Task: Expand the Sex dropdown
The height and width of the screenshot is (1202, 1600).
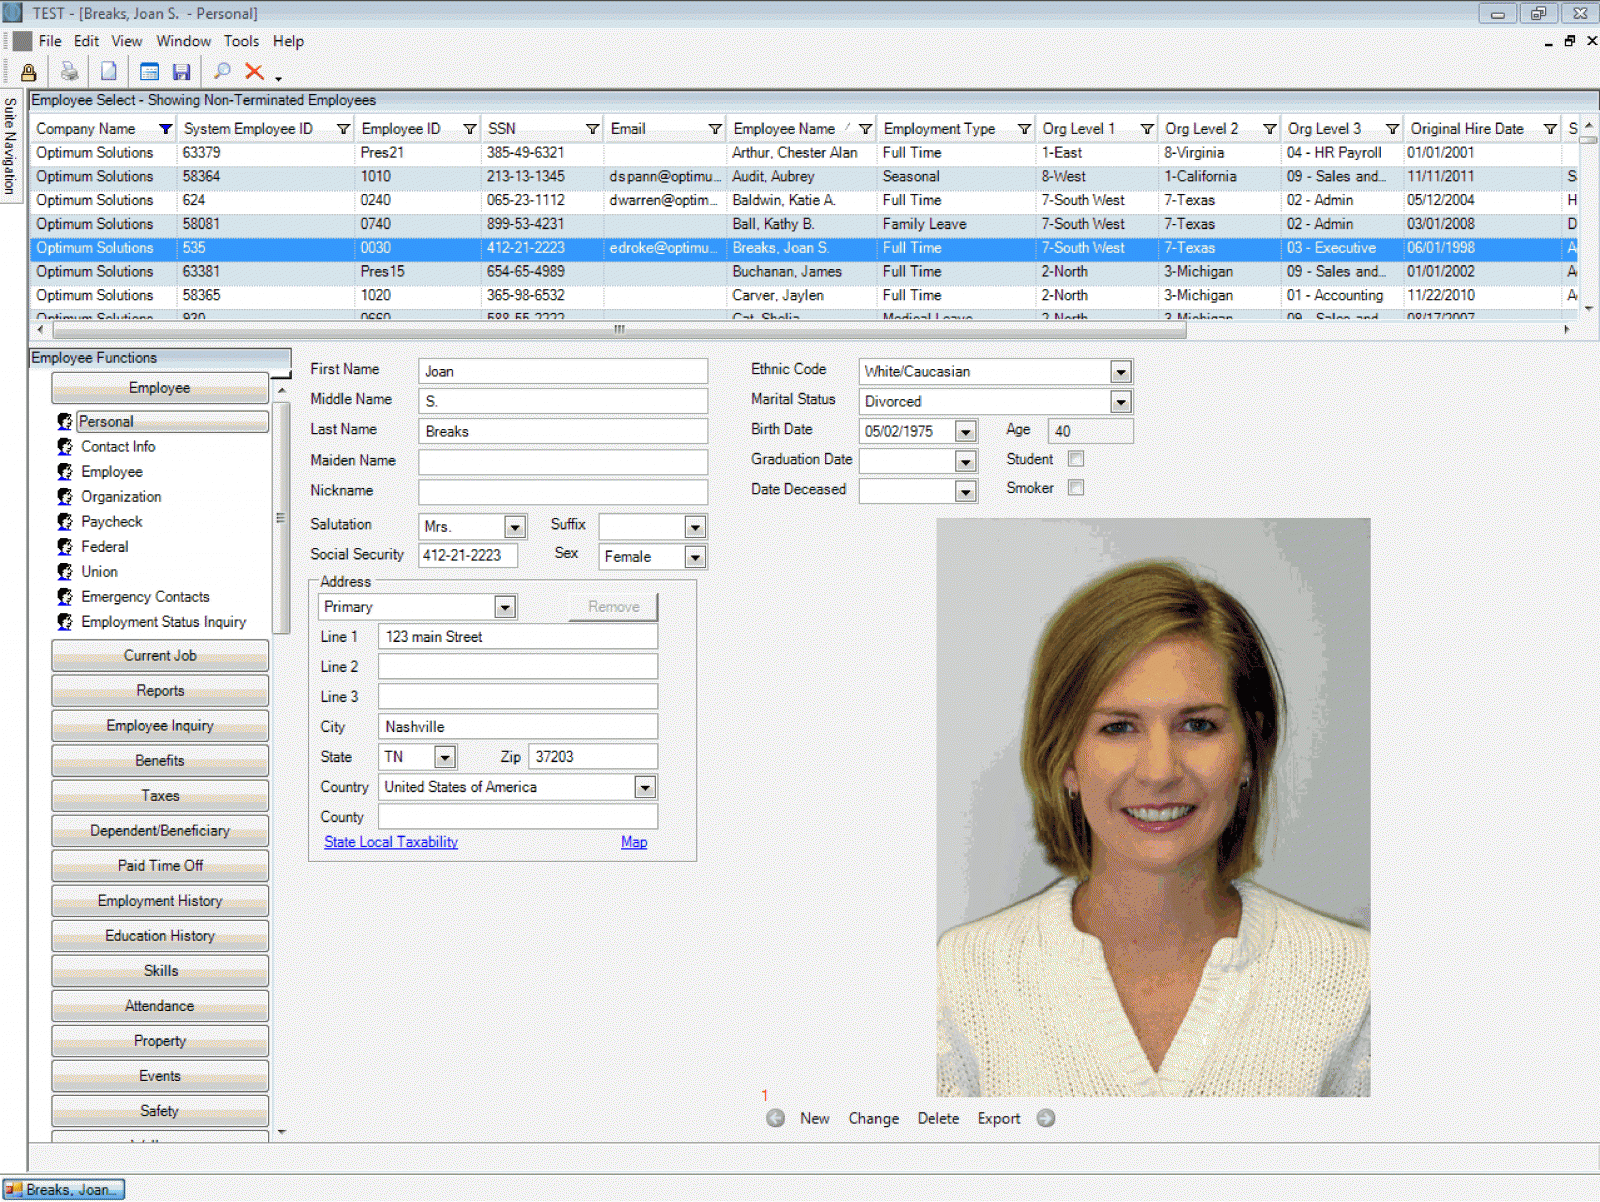Action: pos(695,557)
